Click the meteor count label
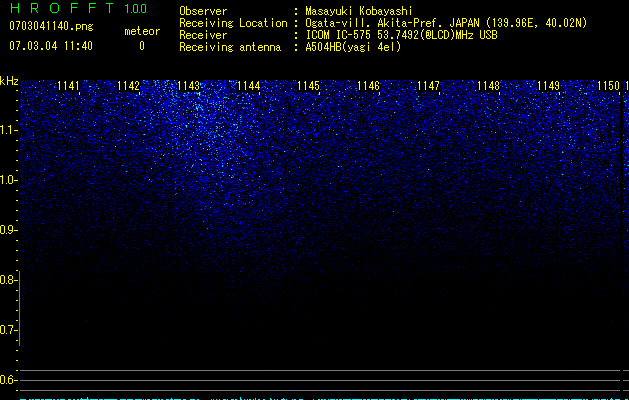Screen dimensions: 629x400 [142, 31]
